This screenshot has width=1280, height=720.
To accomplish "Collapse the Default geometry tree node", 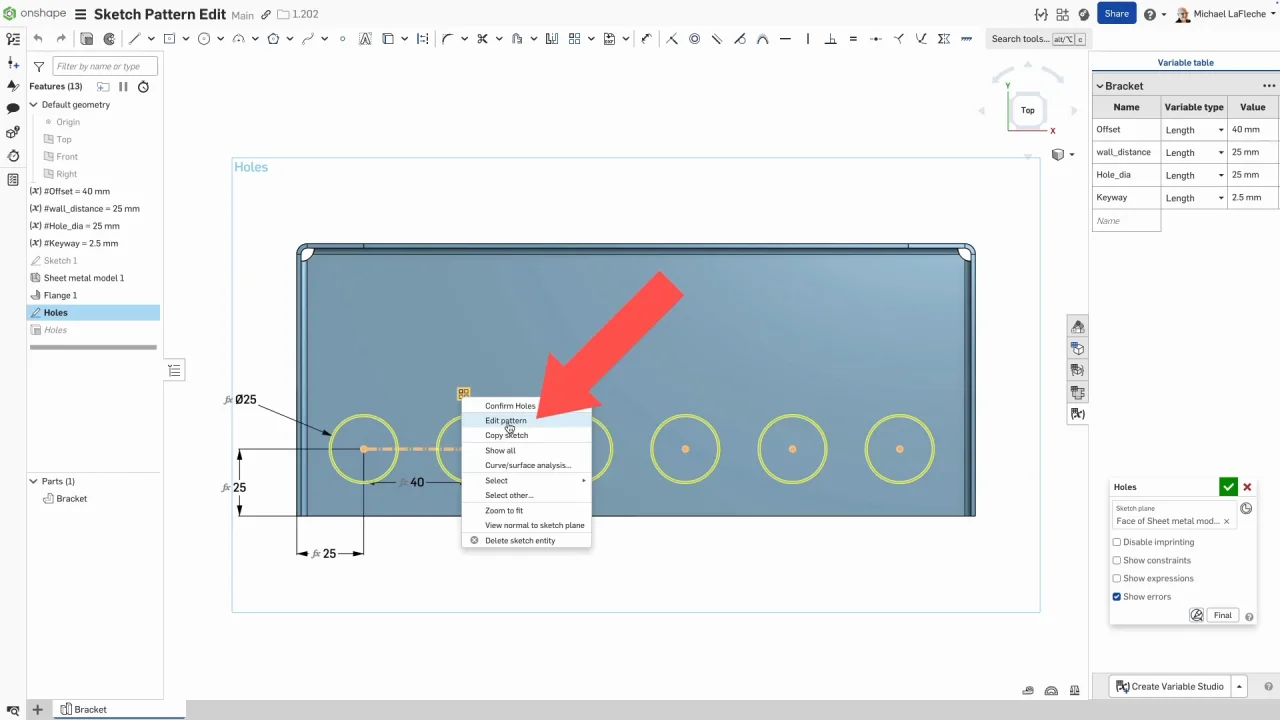I will [33, 105].
